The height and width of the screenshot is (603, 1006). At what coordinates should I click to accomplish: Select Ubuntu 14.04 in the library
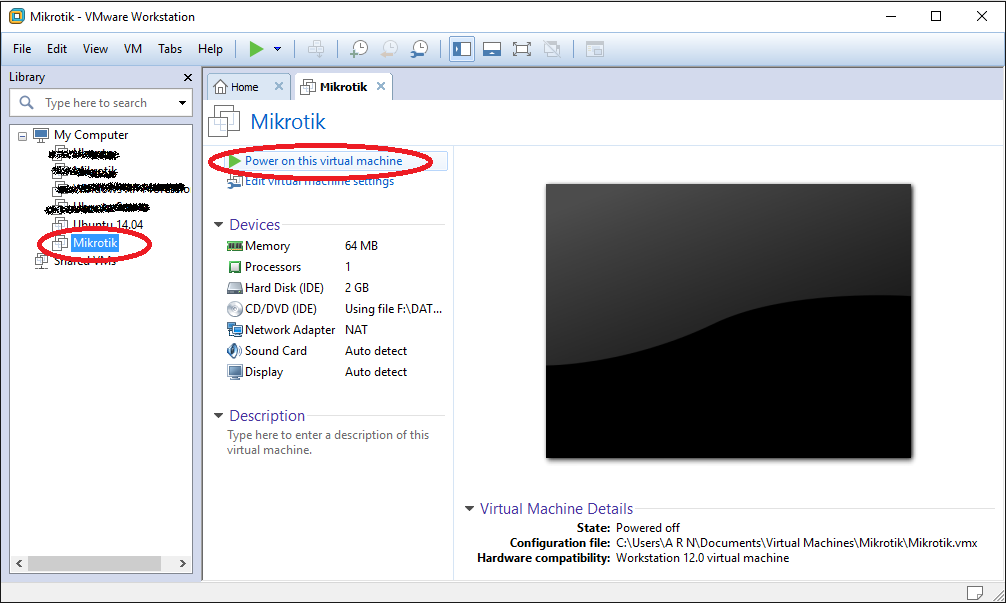[107, 225]
